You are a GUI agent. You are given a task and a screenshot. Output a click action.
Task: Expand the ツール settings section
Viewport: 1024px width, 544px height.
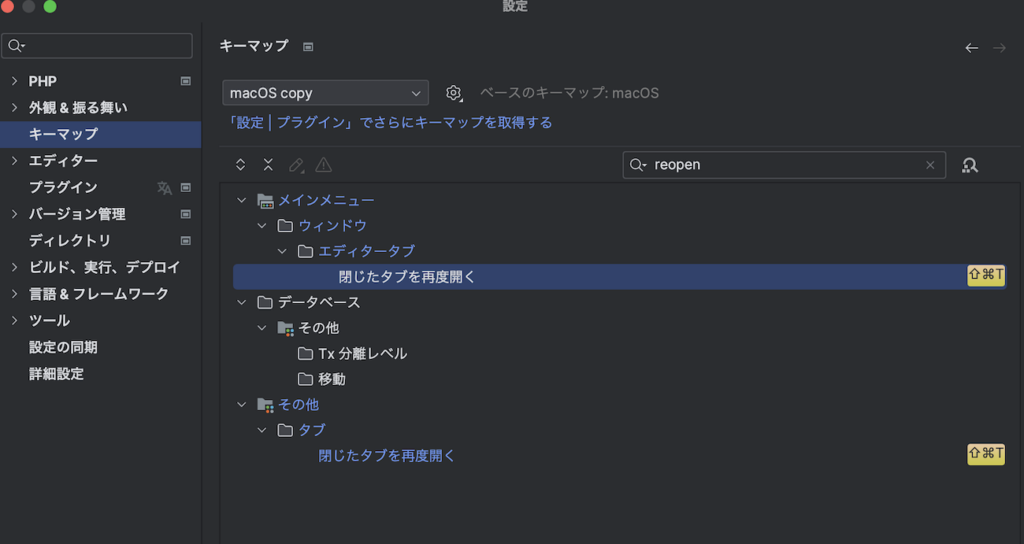click(x=14, y=321)
